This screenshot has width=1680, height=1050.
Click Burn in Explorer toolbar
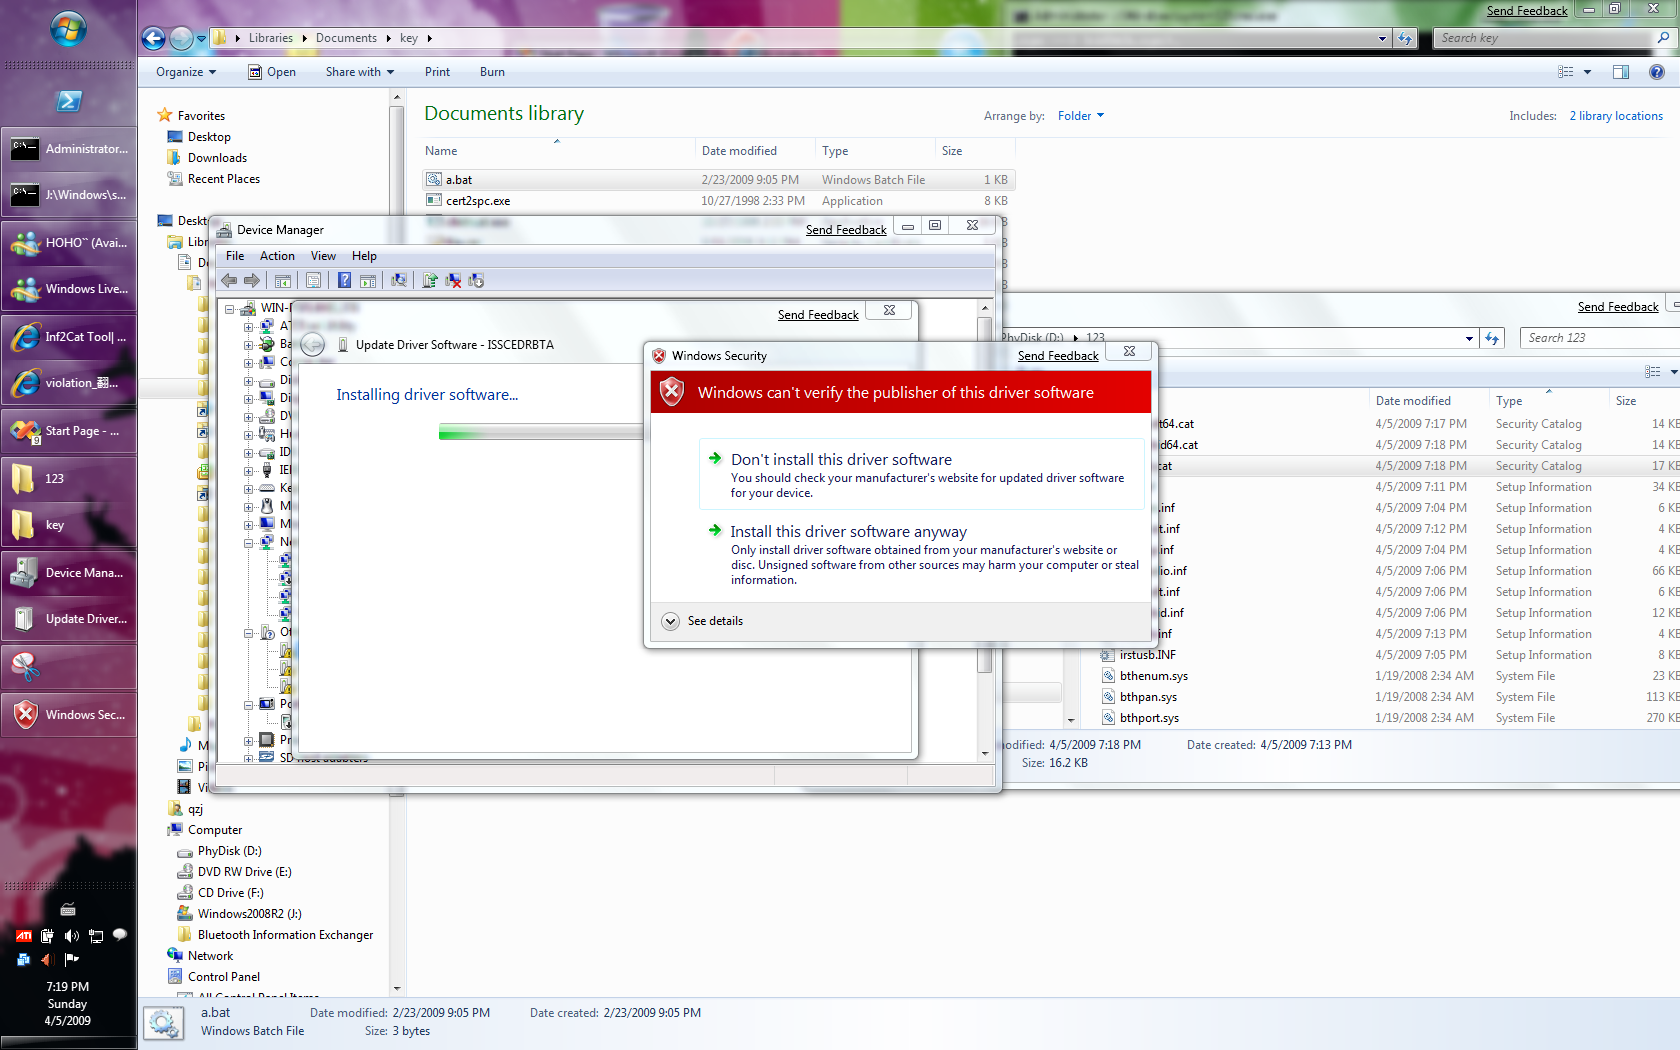(x=492, y=72)
